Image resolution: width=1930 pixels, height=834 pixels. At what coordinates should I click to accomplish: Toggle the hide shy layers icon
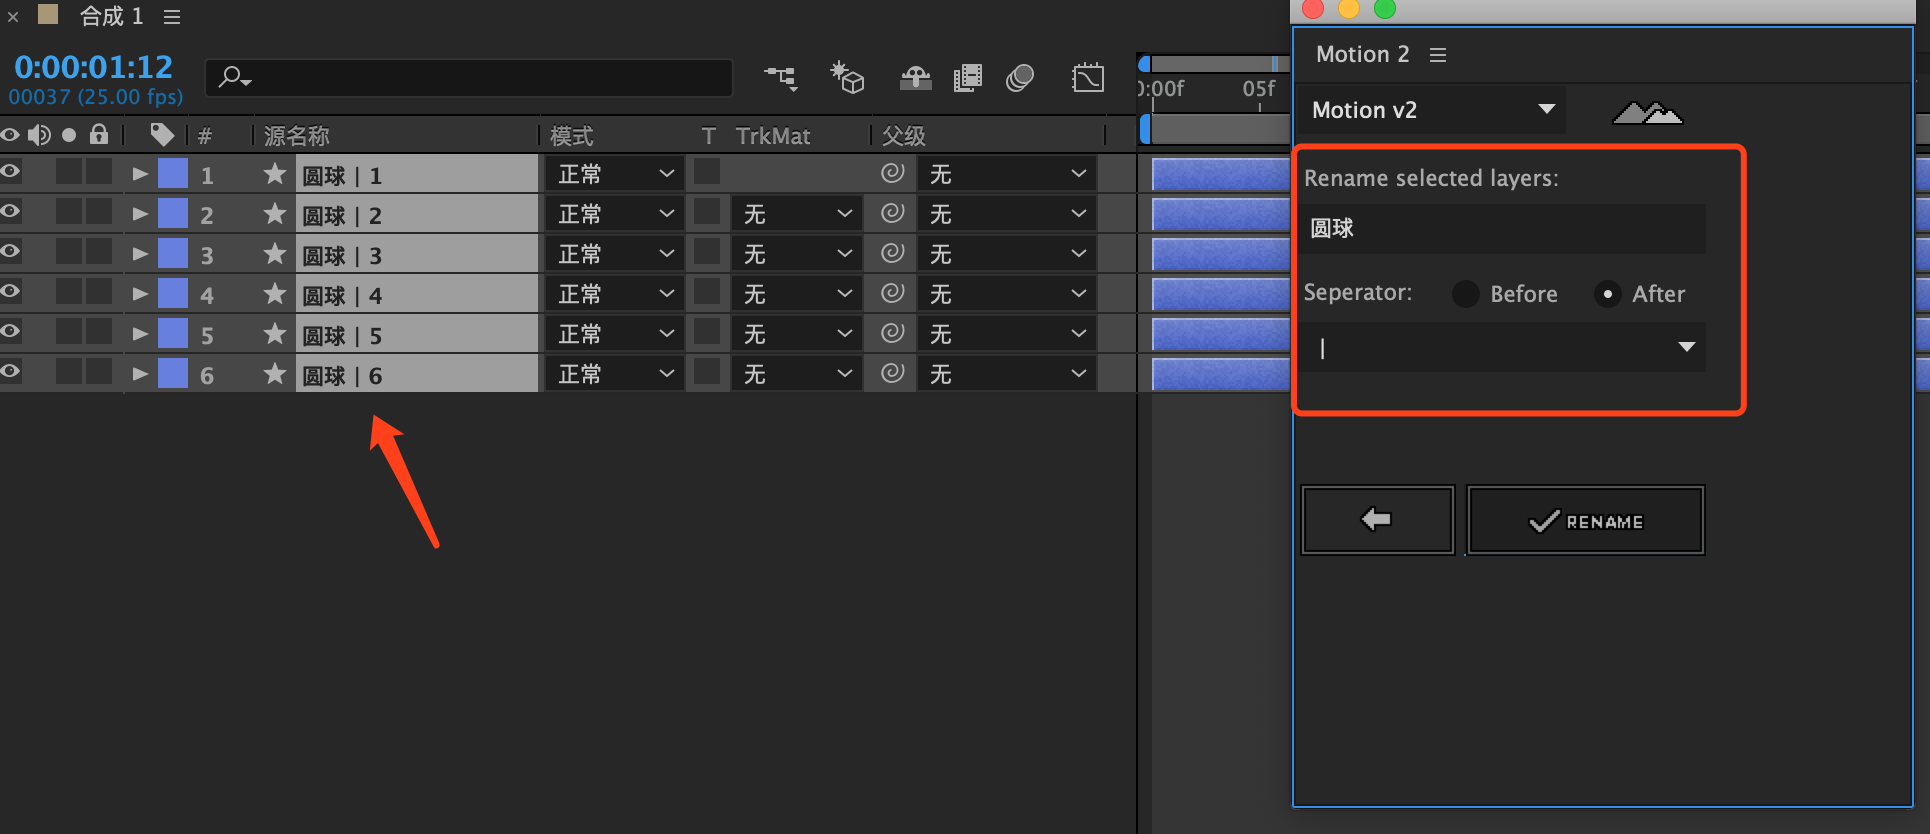coord(915,77)
